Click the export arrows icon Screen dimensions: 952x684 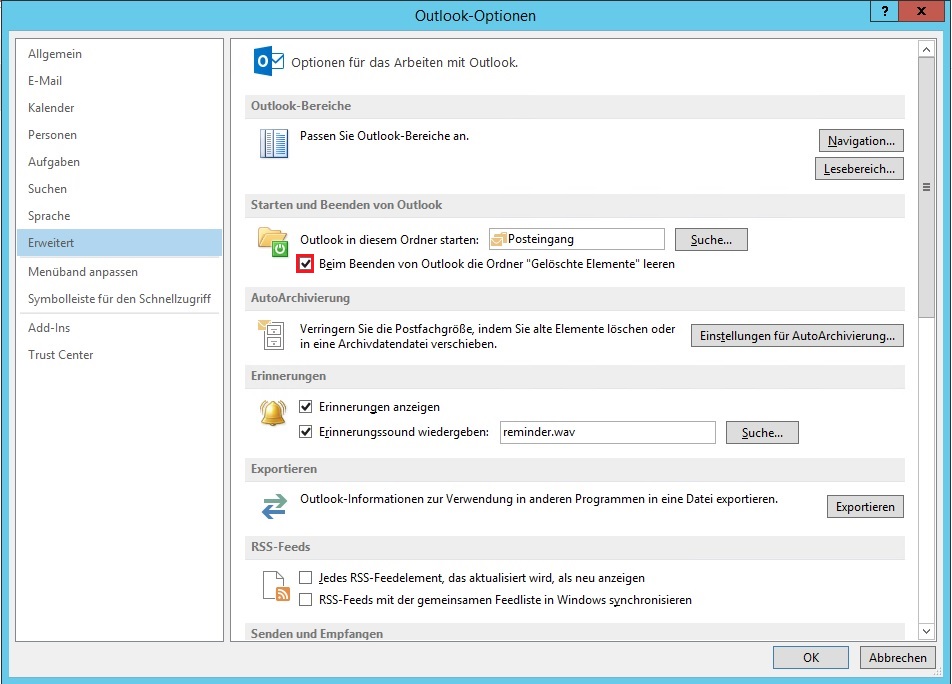coord(274,506)
